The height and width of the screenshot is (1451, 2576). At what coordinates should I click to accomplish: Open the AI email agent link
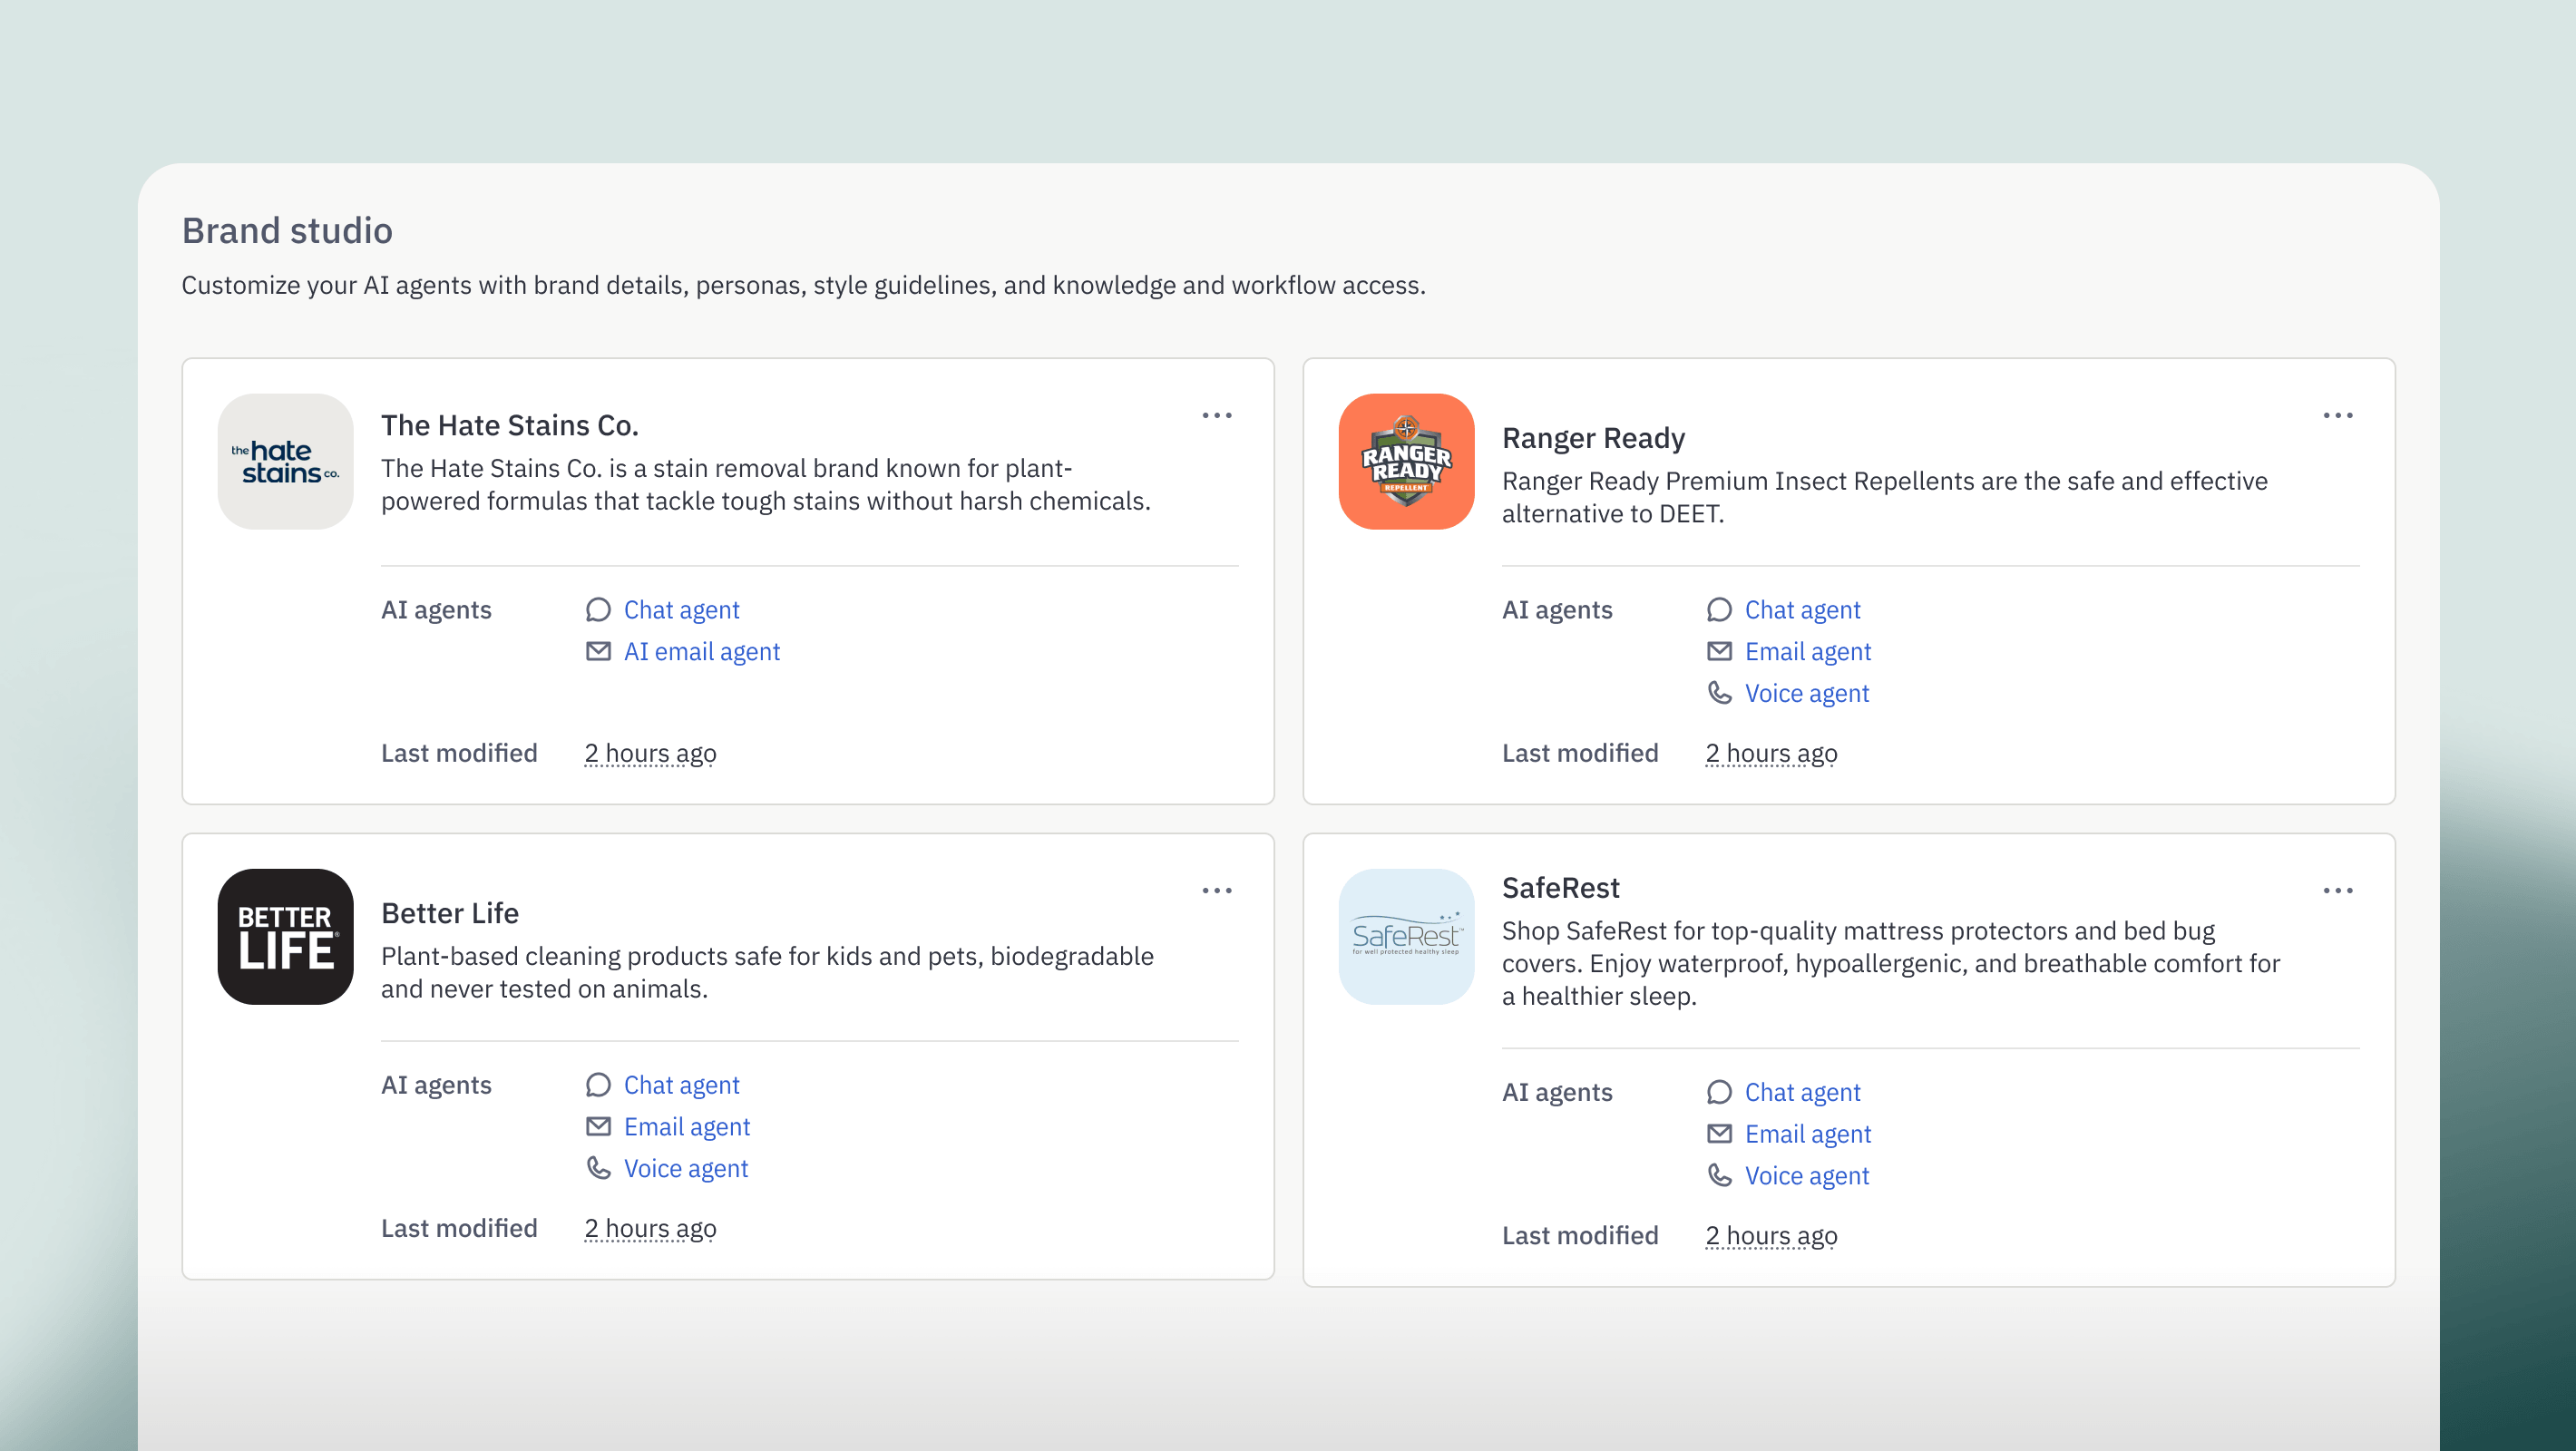[x=701, y=652]
